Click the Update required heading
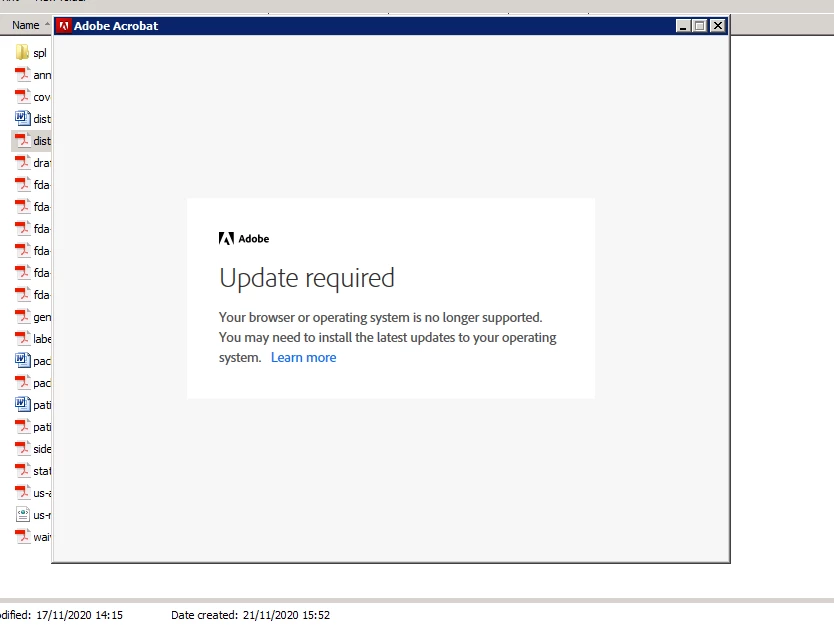Viewport: 834px width, 627px height. (x=307, y=278)
